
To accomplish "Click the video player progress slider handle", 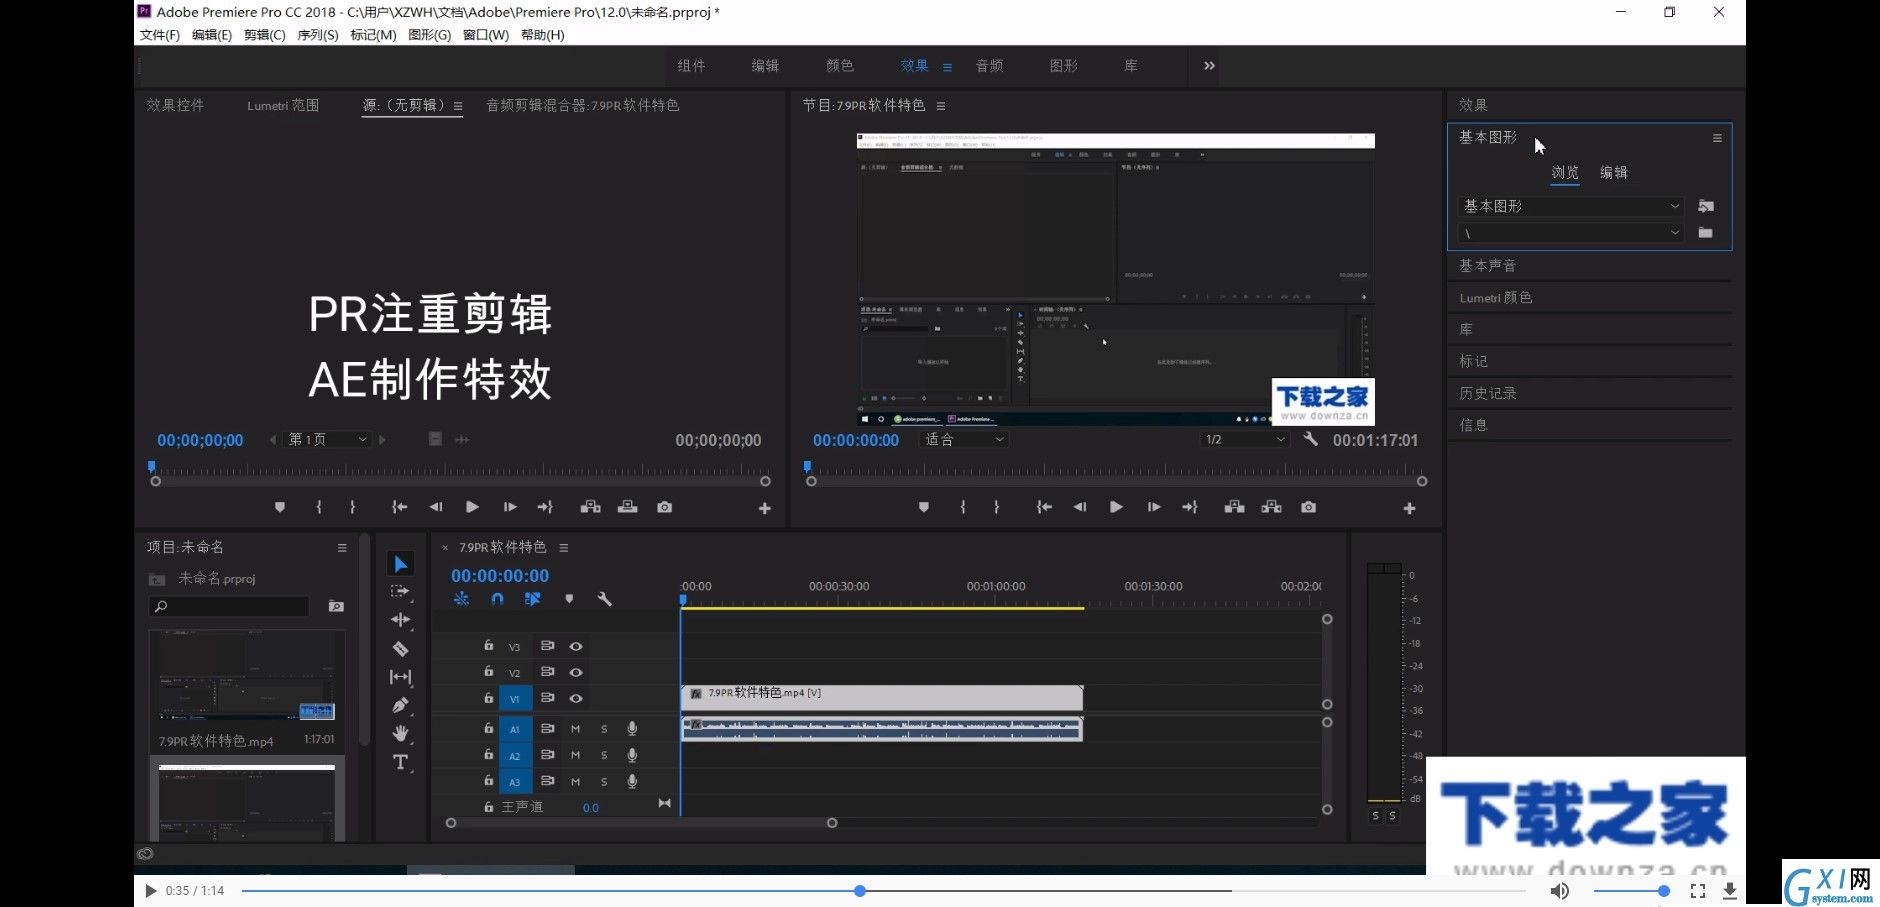I will click(860, 890).
